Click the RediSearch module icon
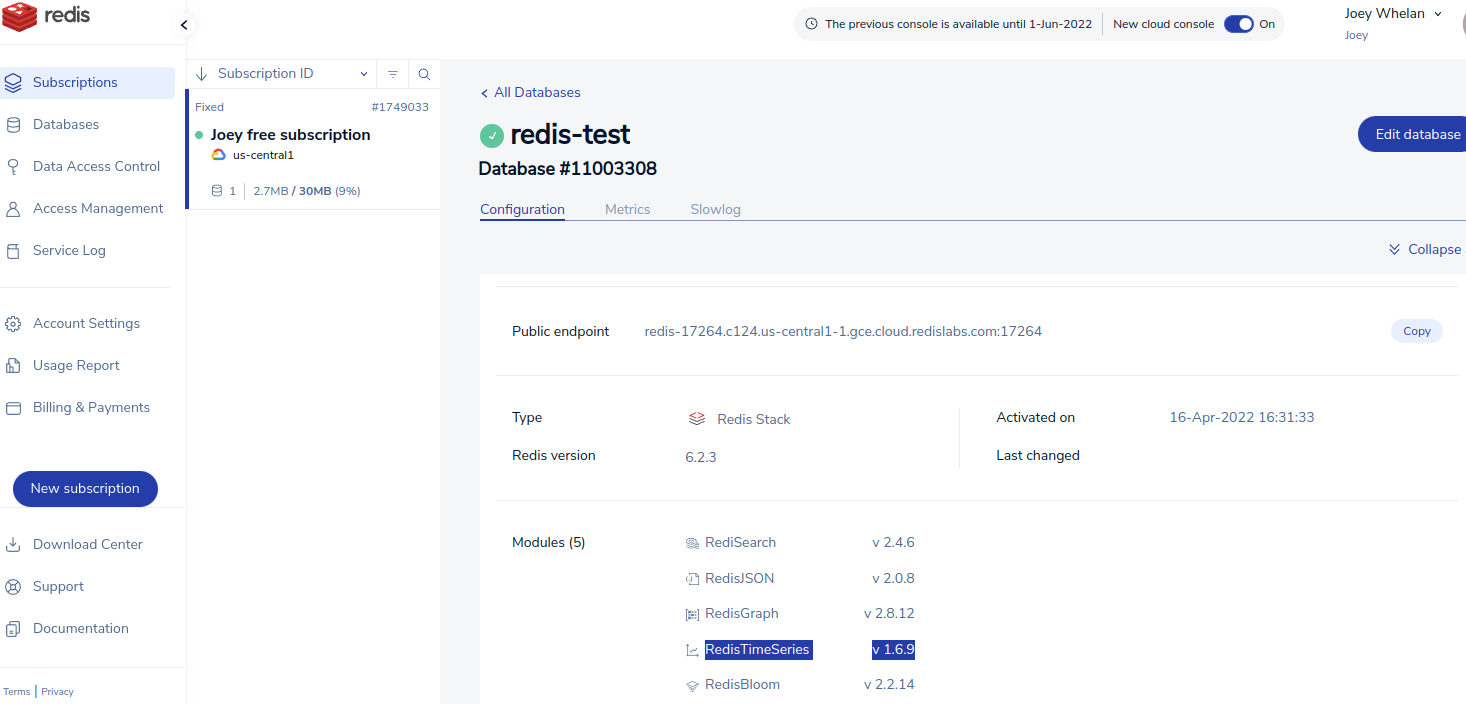The width and height of the screenshot is (1466, 704). click(692, 543)
